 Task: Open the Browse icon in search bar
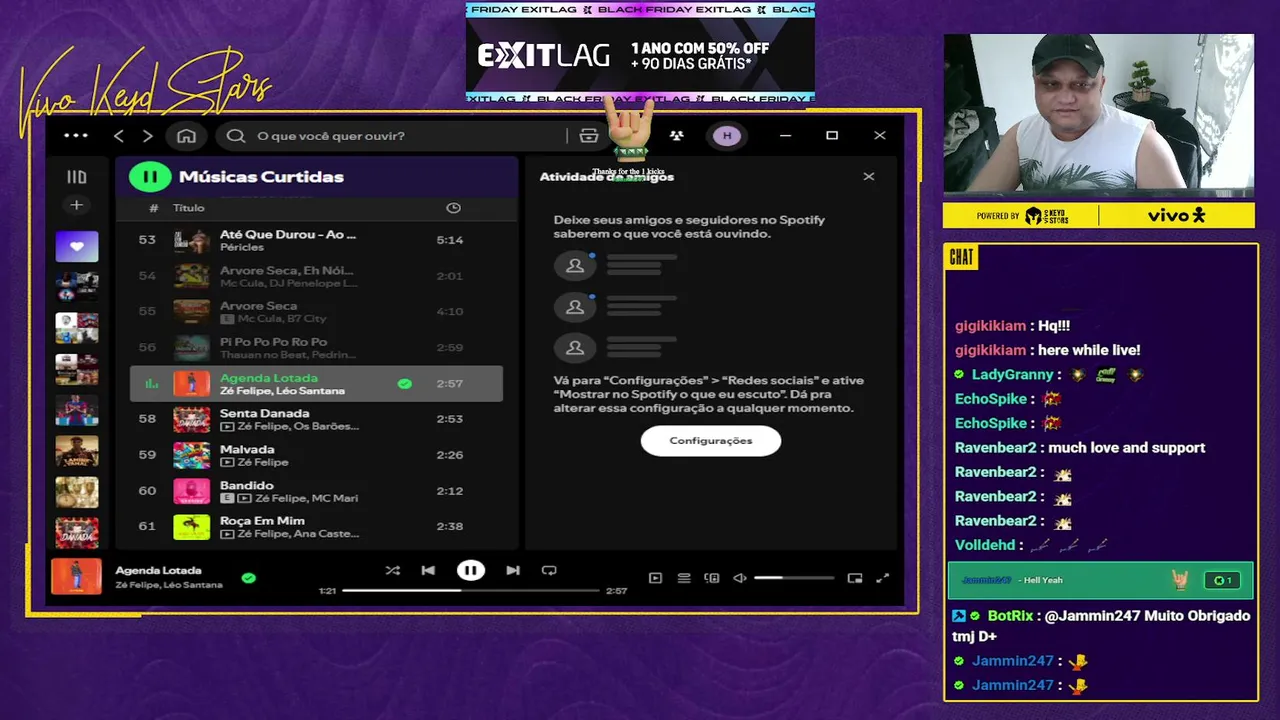(x=589, y=136)
